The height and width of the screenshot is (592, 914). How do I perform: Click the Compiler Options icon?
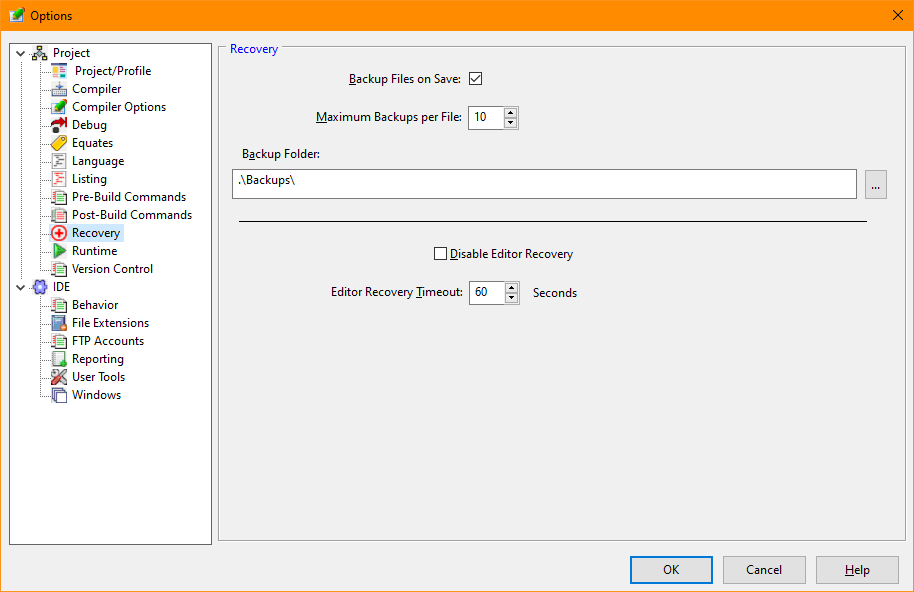tap(59, 107)
